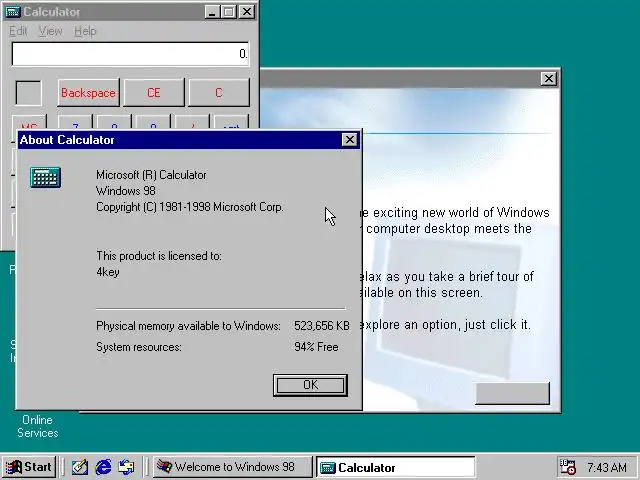The width and height of the screenshot is (640, 480).
Task: Switch to Welcome to Windows 98 taskbar button
Action: (233, 467)
